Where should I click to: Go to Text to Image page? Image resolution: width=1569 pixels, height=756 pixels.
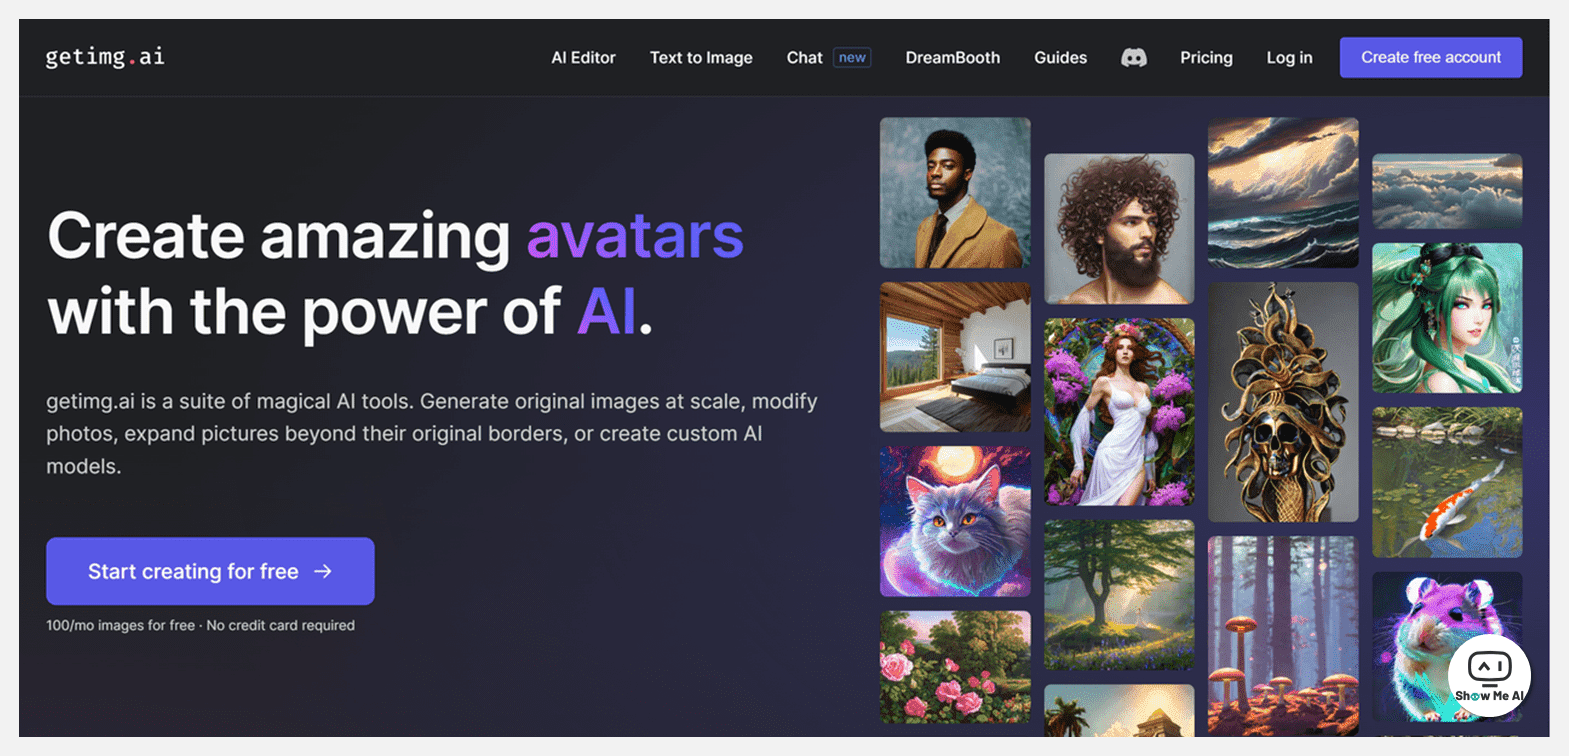(701, 58)
